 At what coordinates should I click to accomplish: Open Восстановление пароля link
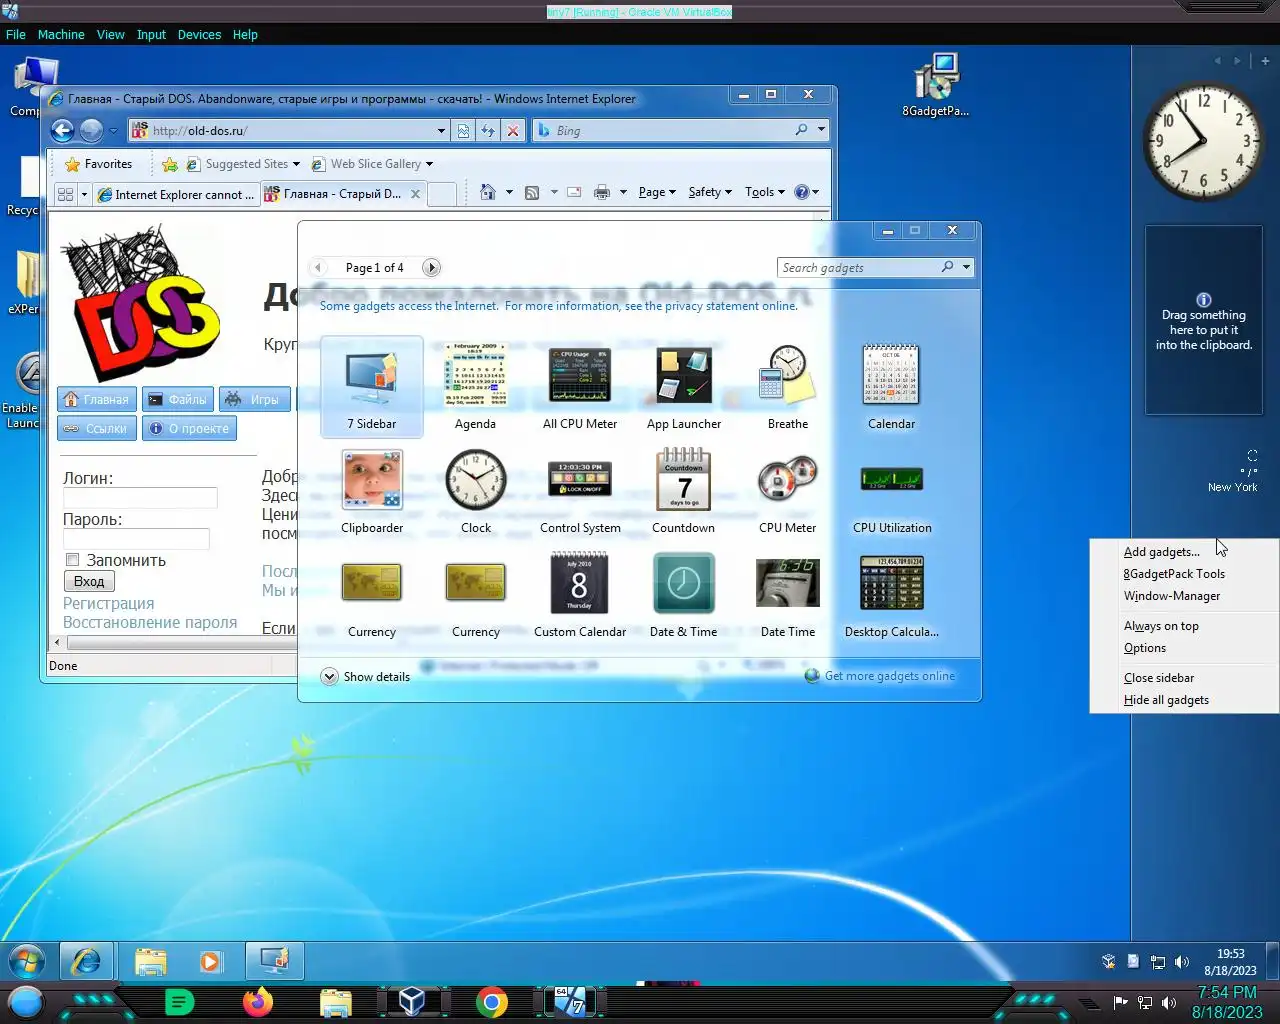pyautogui.click(x=150, y=622)
